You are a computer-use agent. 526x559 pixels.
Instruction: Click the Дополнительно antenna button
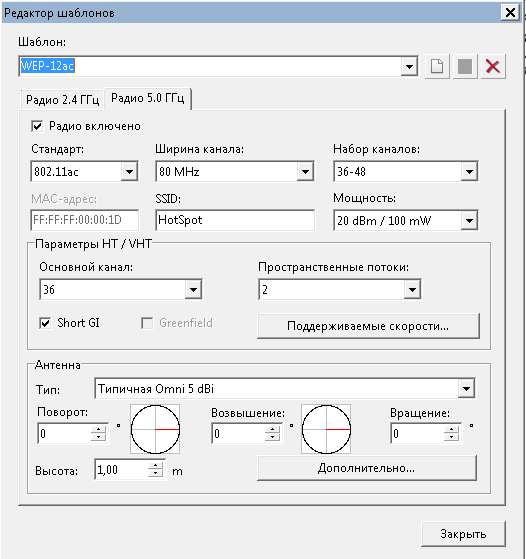367,468
